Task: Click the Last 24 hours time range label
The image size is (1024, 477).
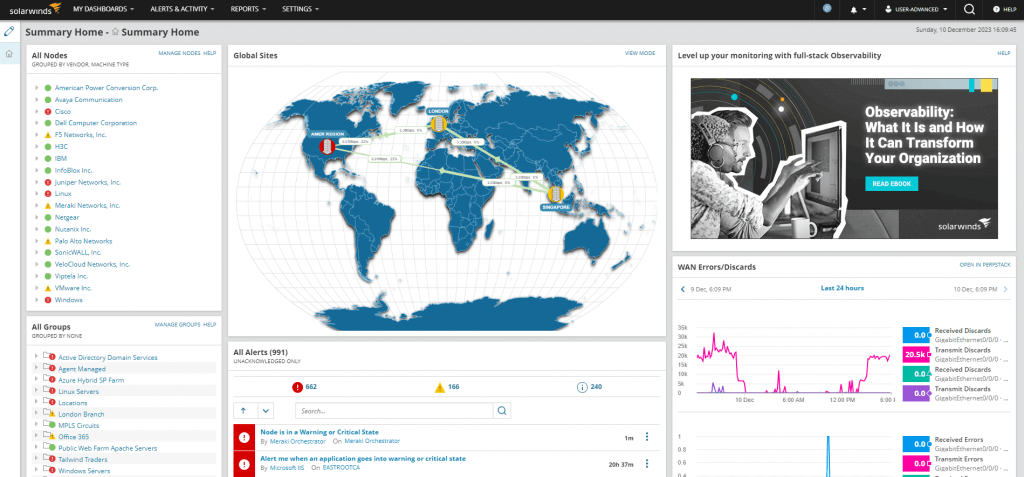Action: [842, 288]
